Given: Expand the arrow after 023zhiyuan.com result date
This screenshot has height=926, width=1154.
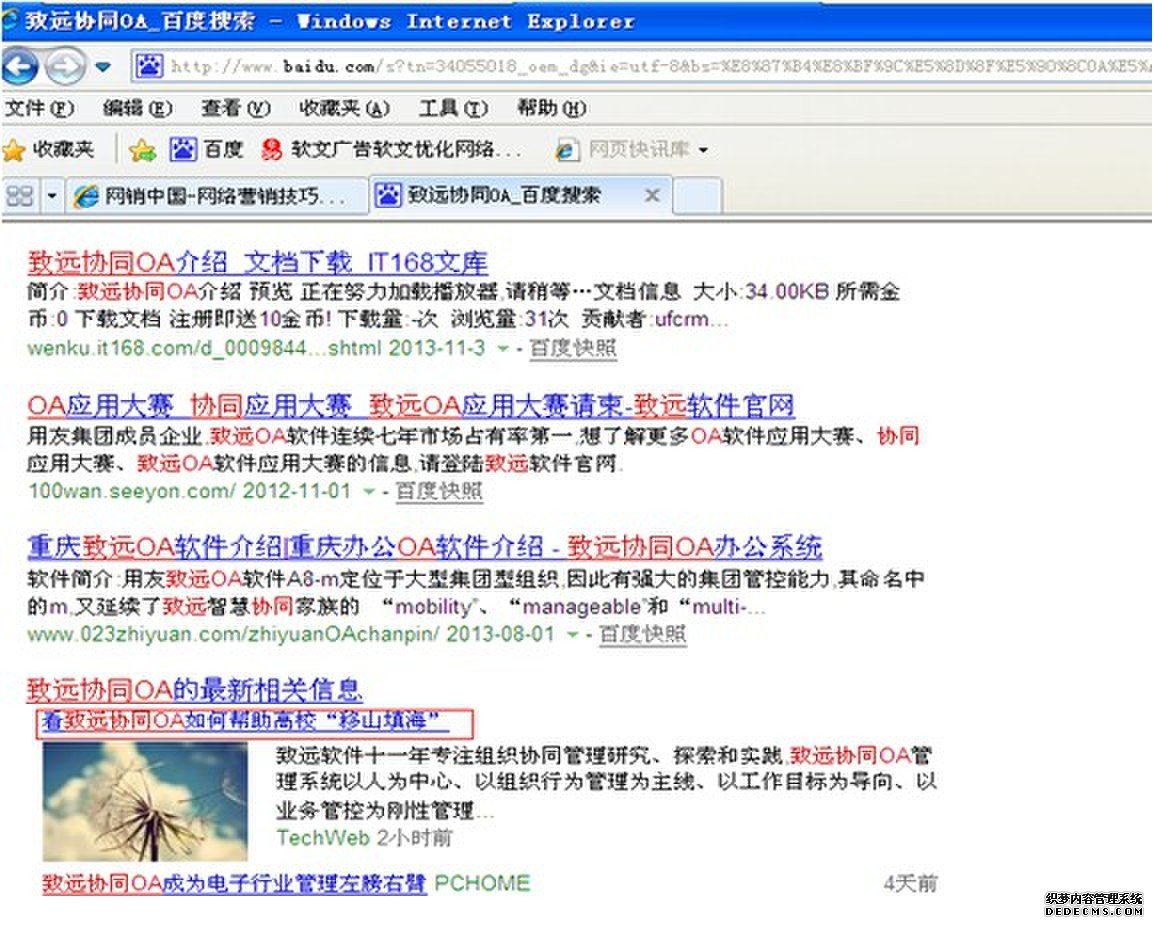Looking at the screenshot, I should pyautogui.click(x=573, y=635).
